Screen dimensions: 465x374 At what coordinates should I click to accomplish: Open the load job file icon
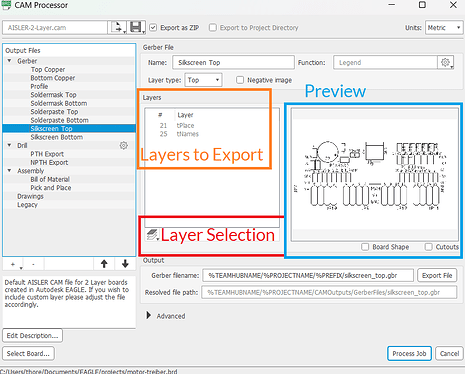coord(118,27)
